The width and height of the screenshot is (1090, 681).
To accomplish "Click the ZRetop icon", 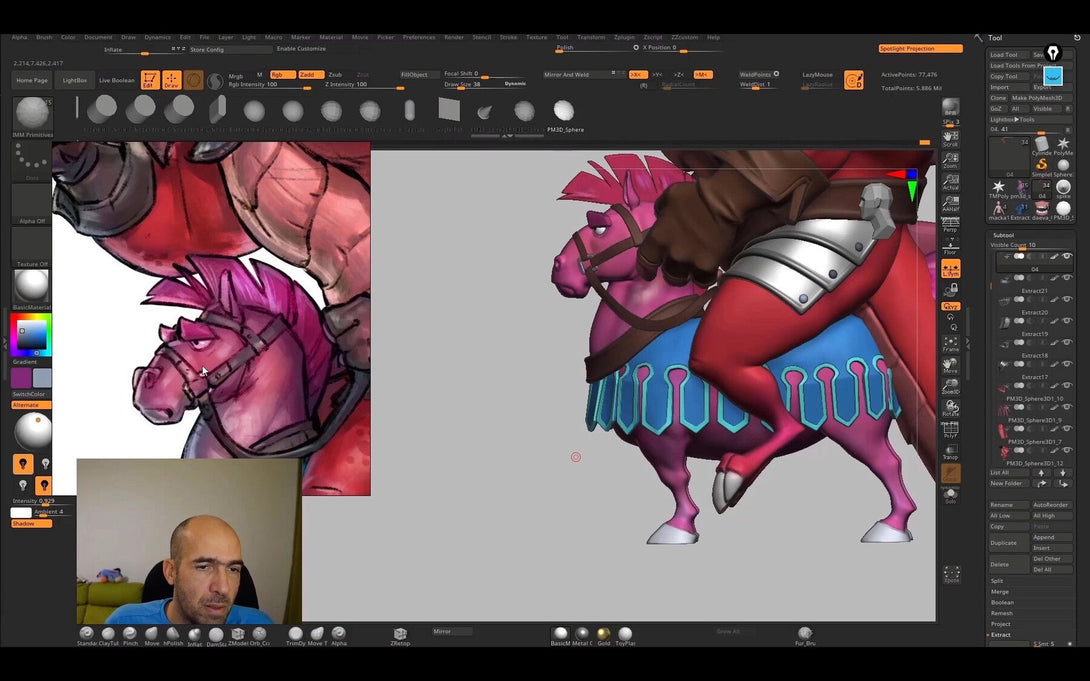I will click(x=400, y=636).
